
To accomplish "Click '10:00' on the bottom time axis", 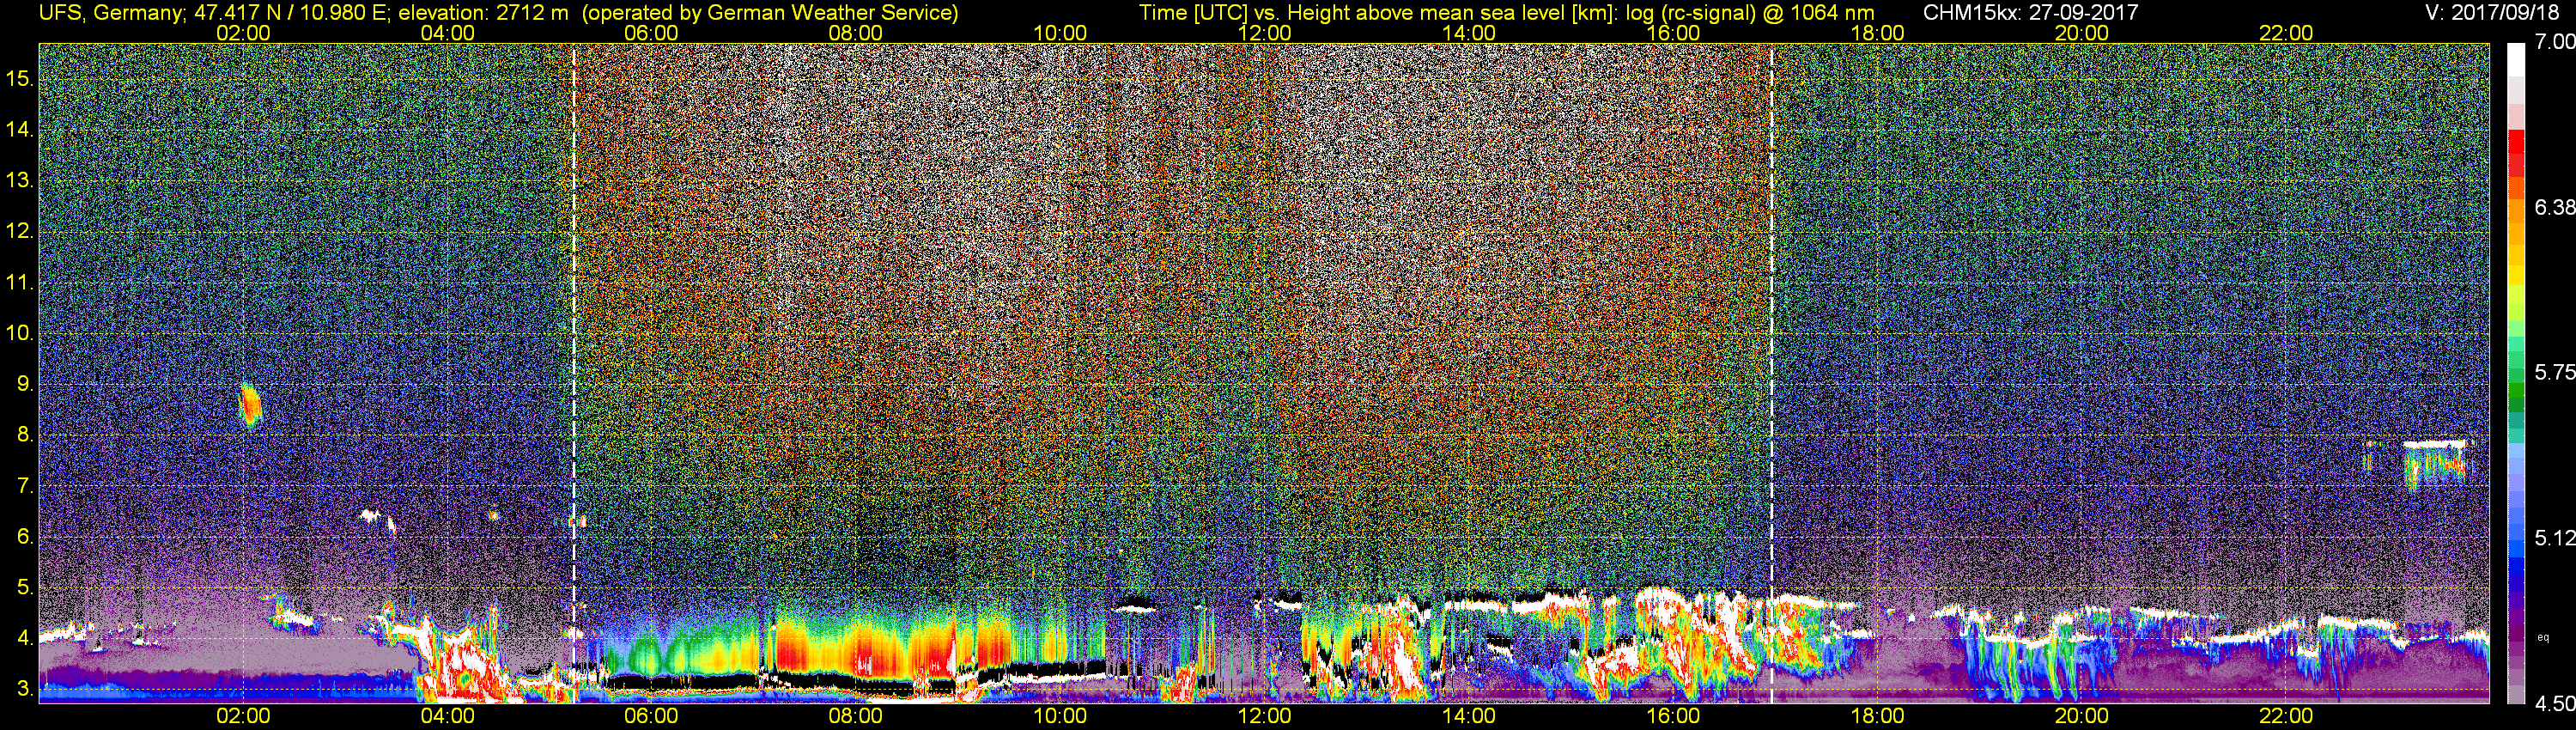I will click(1060, 716).
